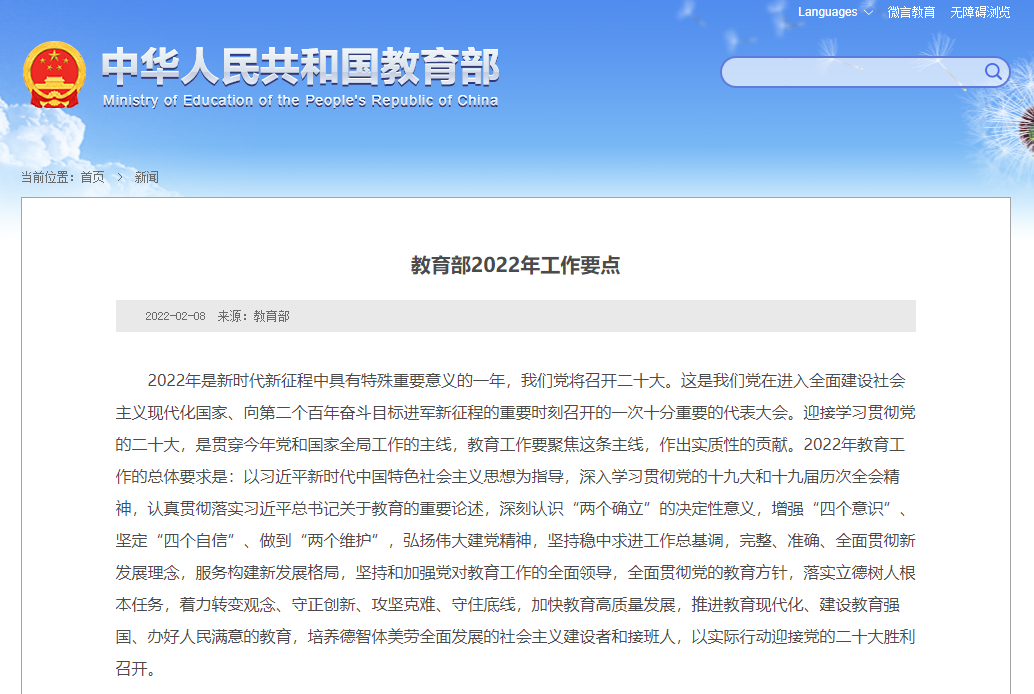
Task: Click the national emblem logo
Action: (54, 75)
